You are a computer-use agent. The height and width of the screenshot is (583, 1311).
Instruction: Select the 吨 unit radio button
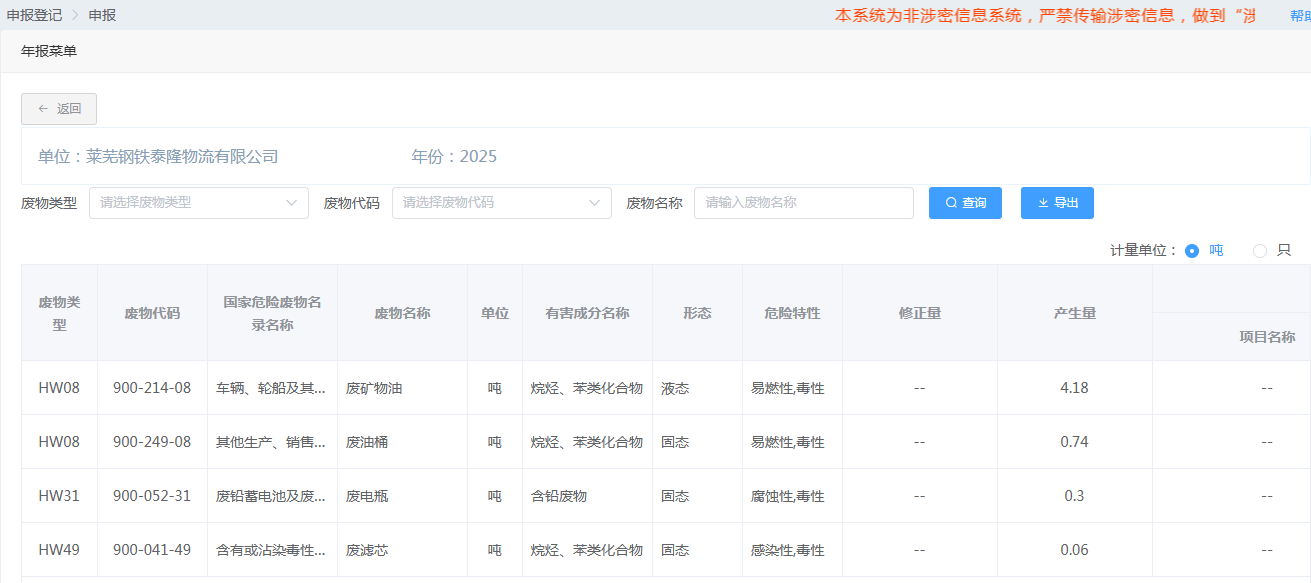[x=1192, y=251]
